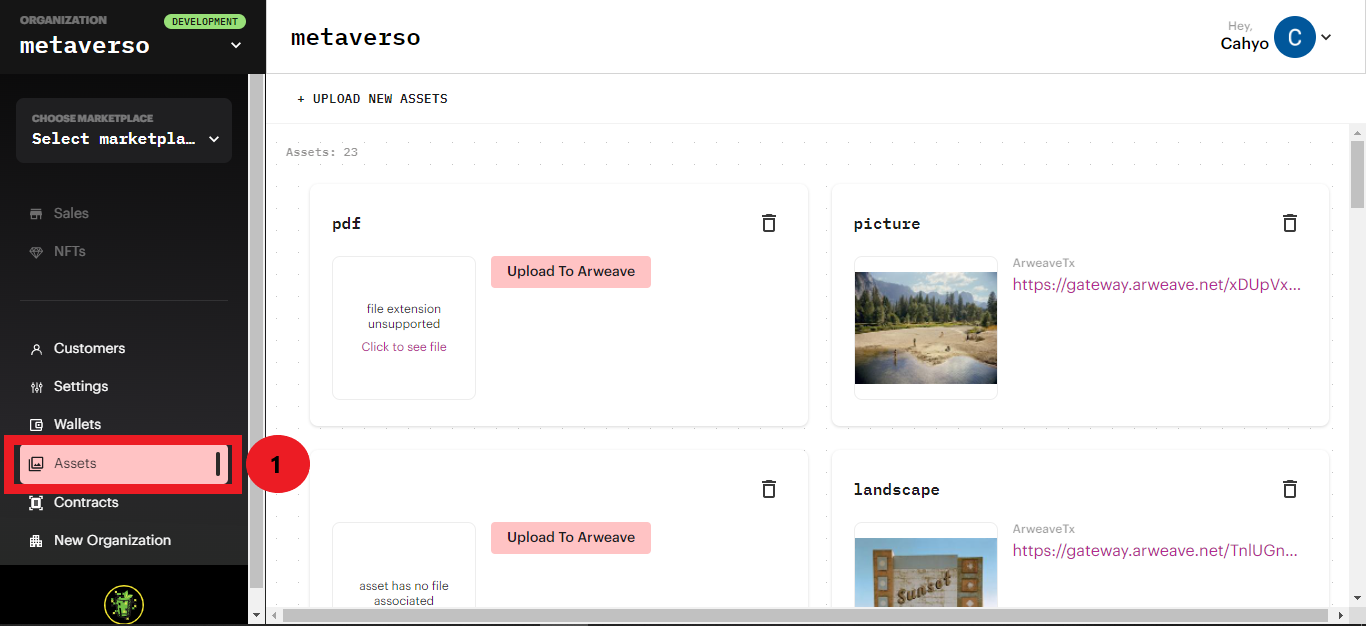The height and width of the screenshot is (626, 1366).
Task: Delete the landscape asset with trash icon
Action: click(1290, 489)
